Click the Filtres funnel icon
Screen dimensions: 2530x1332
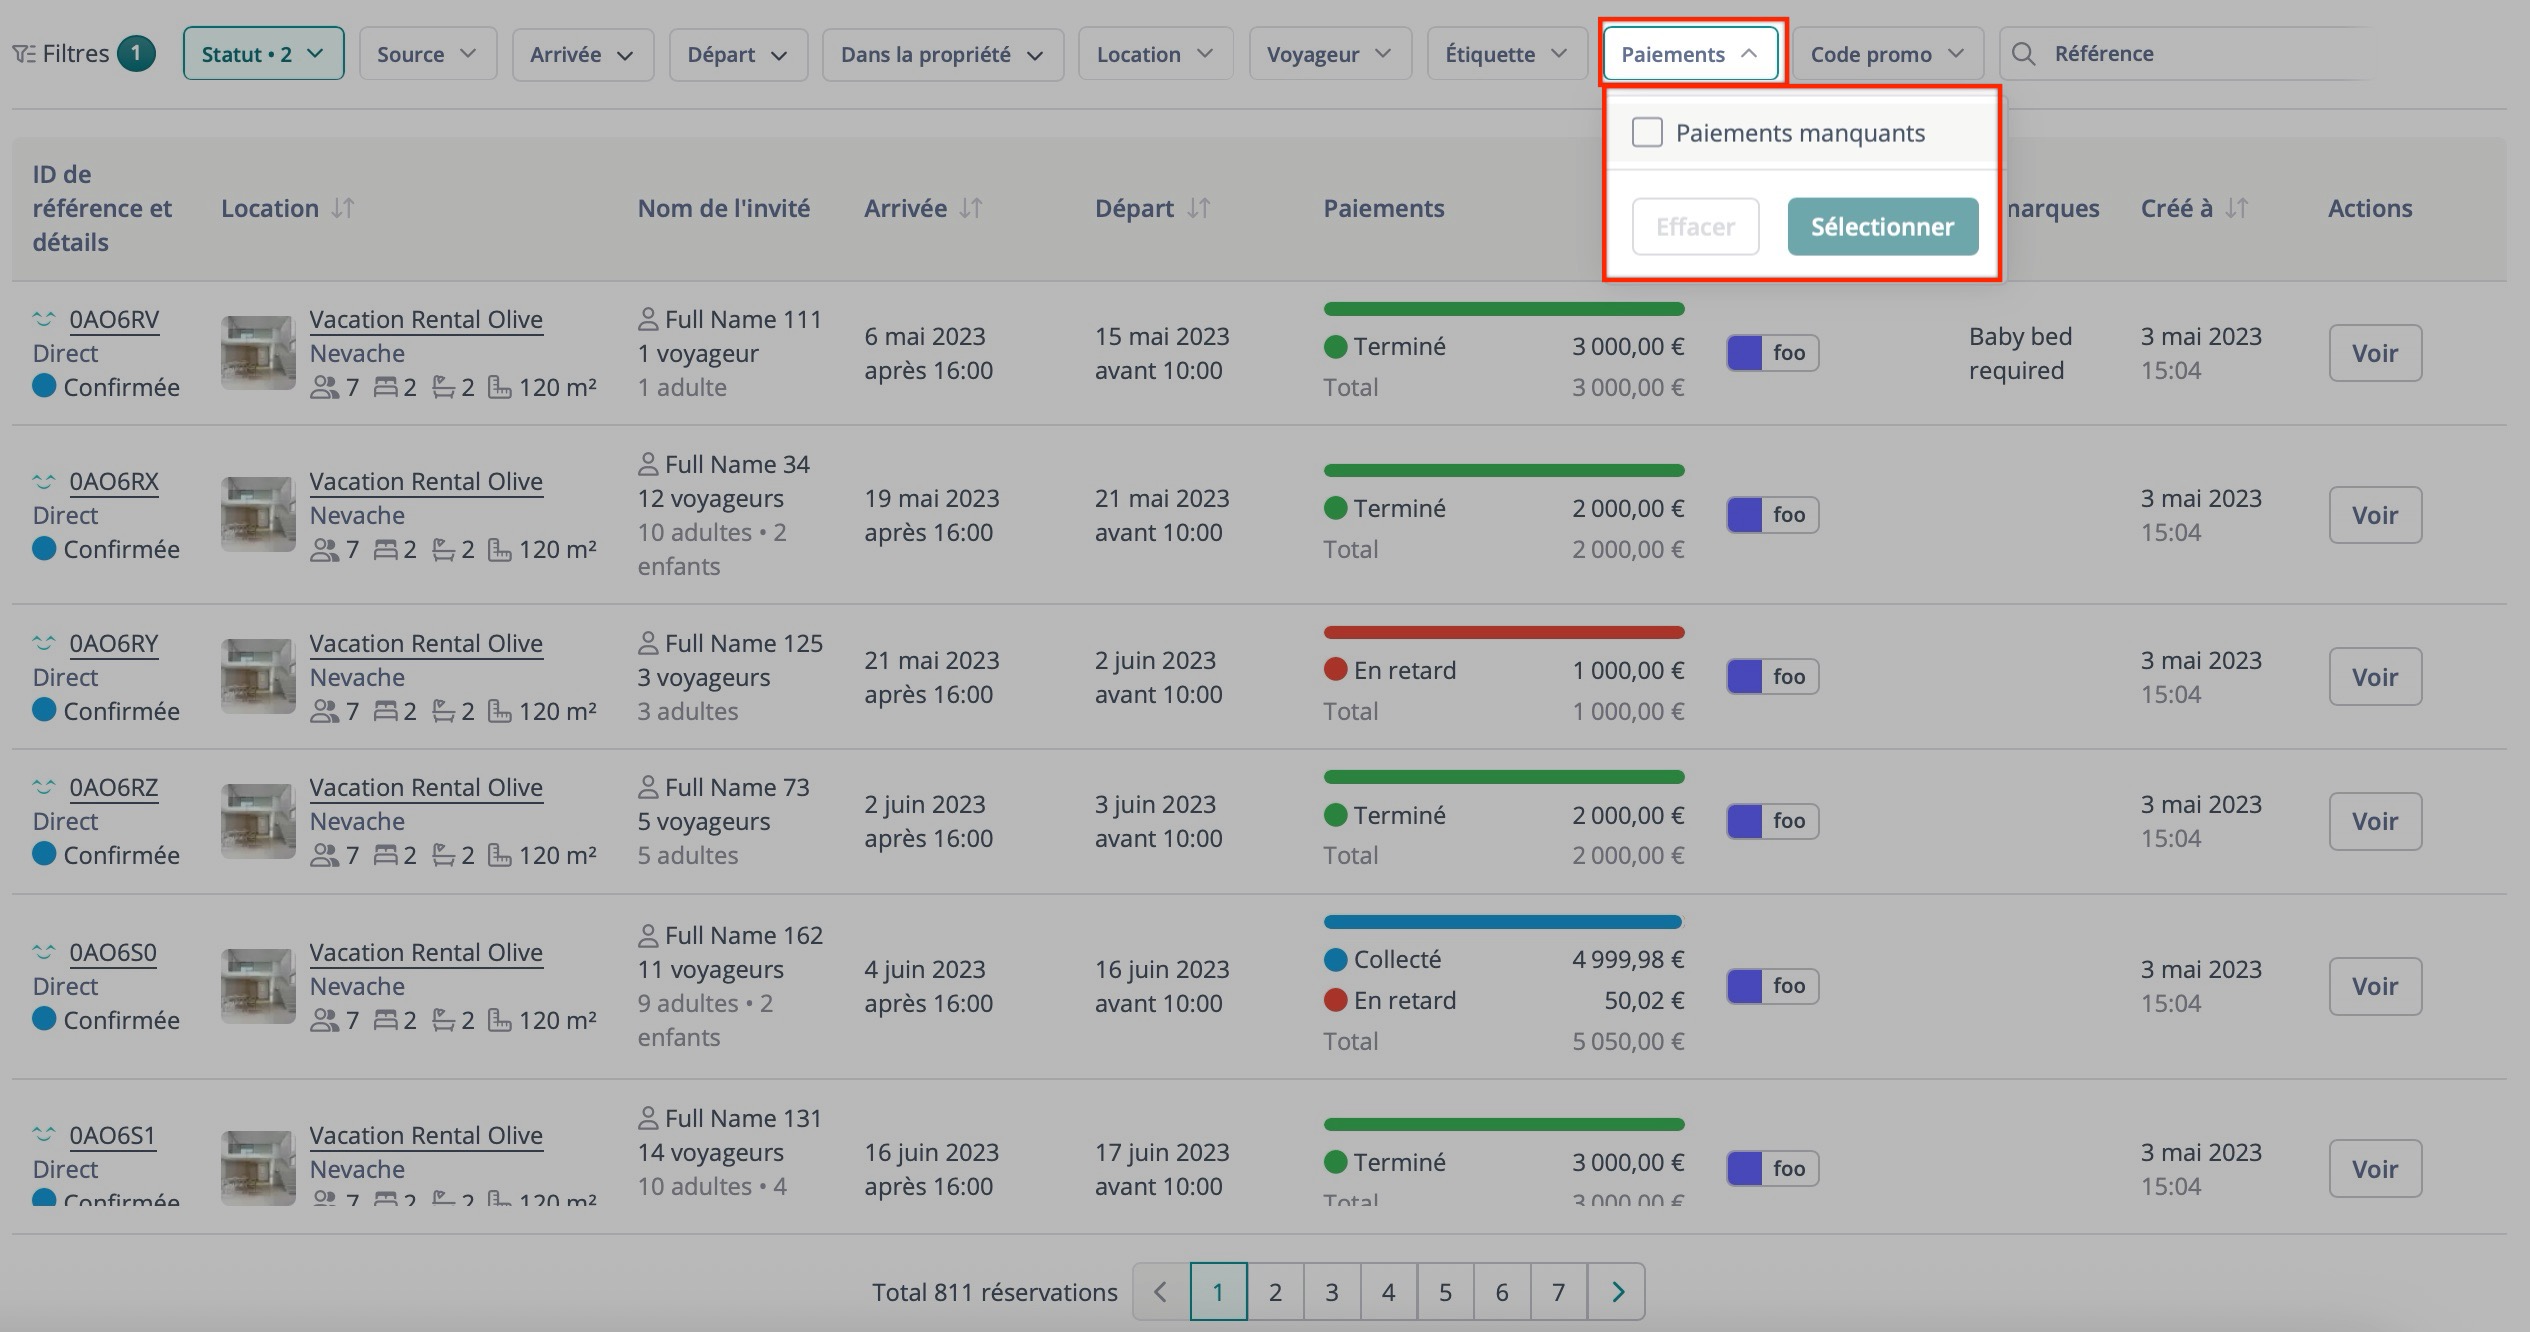tap(24, 52)
